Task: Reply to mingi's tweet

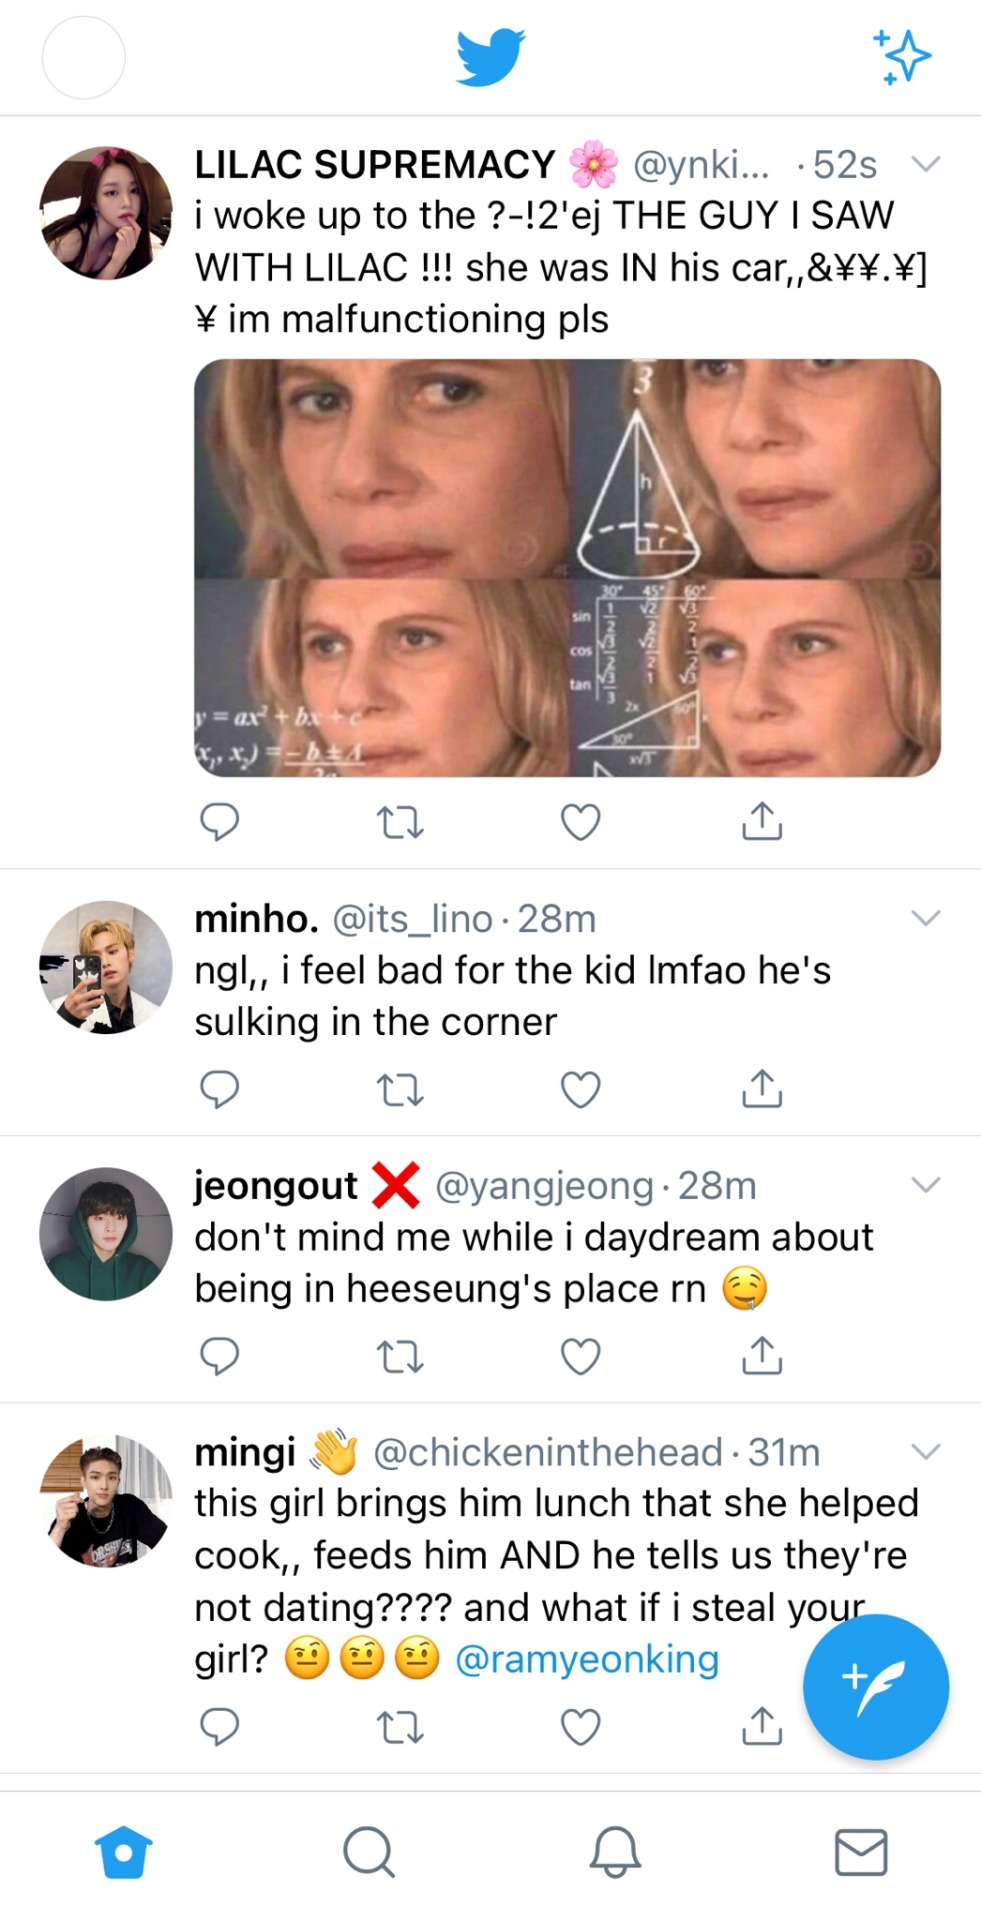Action: pos(219,1726)
